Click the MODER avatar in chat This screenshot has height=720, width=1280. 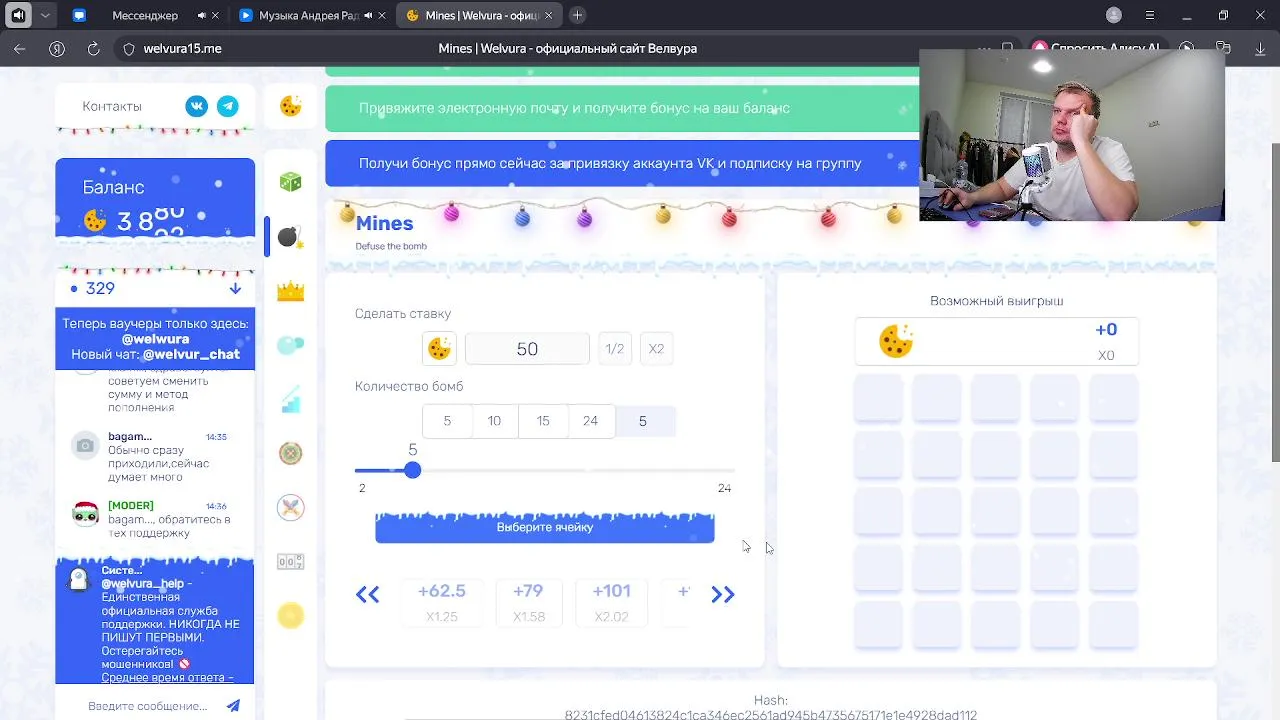tap(85, 512)
